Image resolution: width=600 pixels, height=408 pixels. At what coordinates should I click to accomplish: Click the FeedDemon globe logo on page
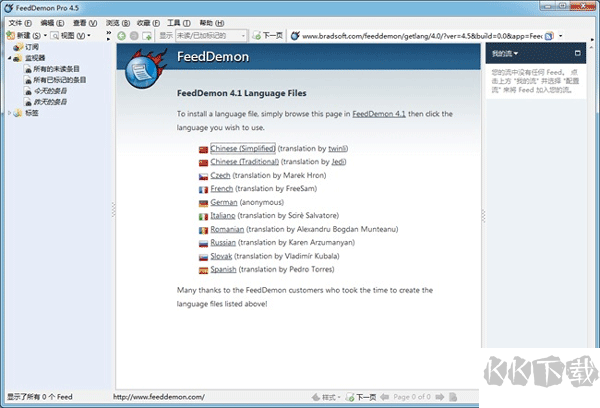click(143, 69)
